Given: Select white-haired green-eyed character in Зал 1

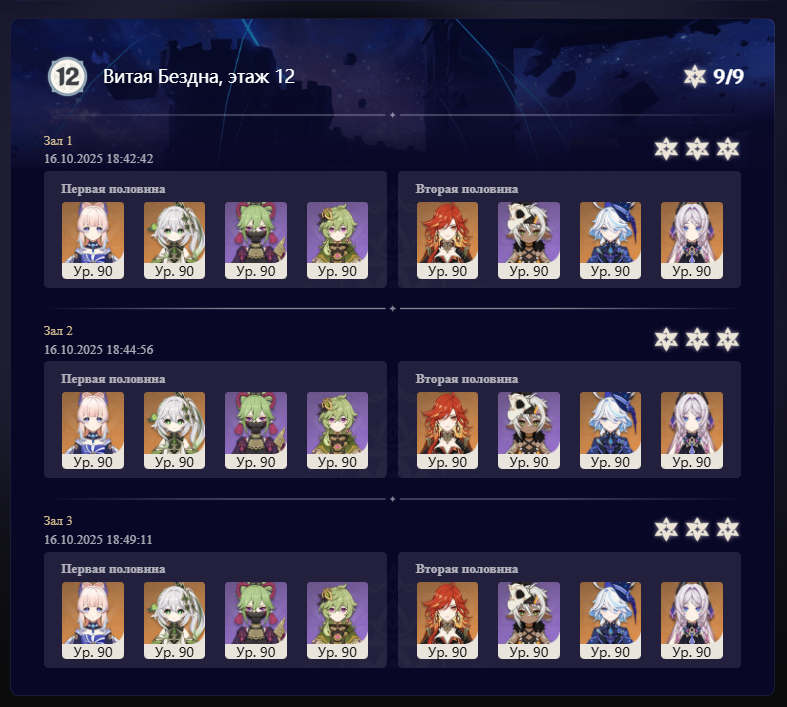Looking at the screenshot, I should 174,240.
